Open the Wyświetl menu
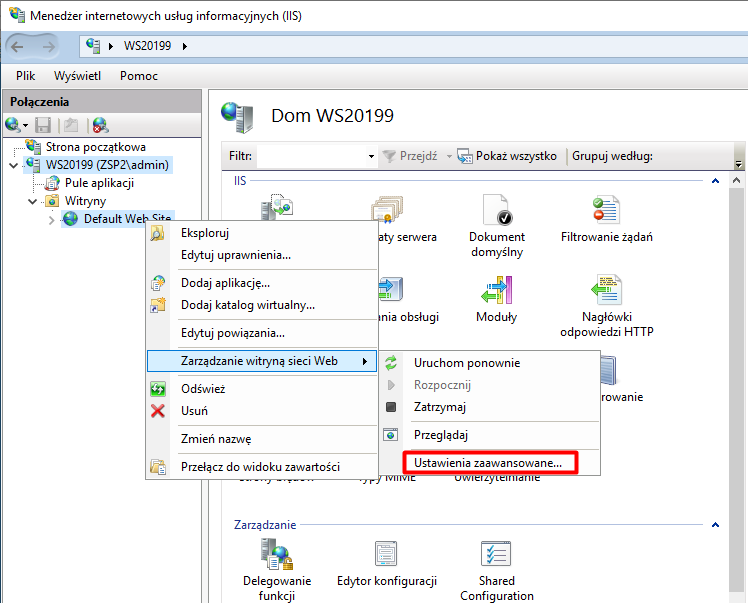Screen dimensions: 748x603 tap(77, 76)
